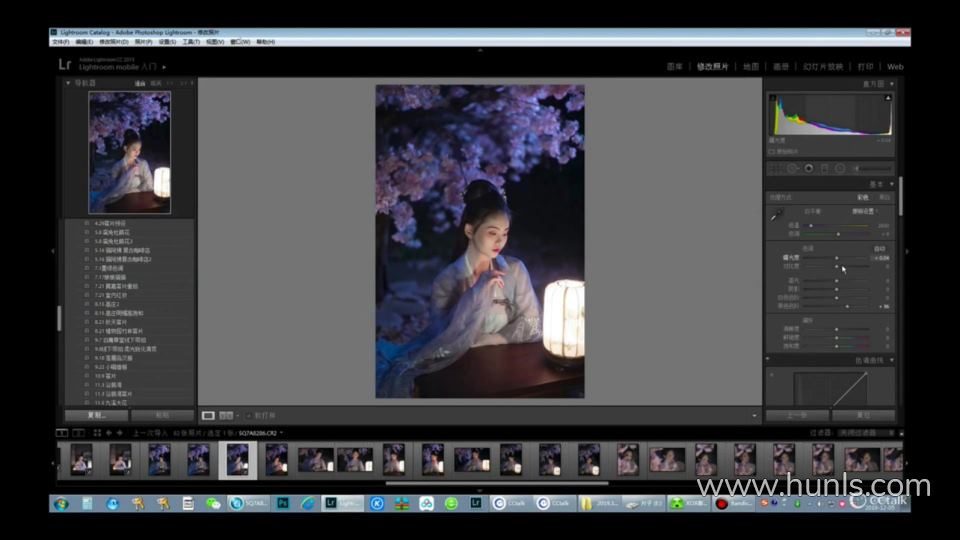Select the adjustment brush tool

click(x=872, y=168)
